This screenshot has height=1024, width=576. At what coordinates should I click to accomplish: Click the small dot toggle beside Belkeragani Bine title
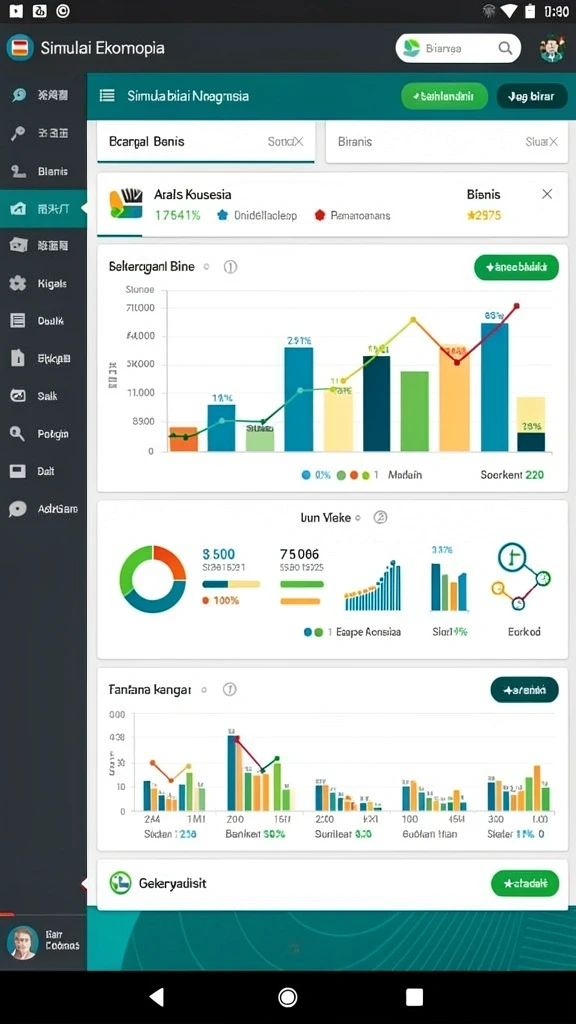pos(206,266)
